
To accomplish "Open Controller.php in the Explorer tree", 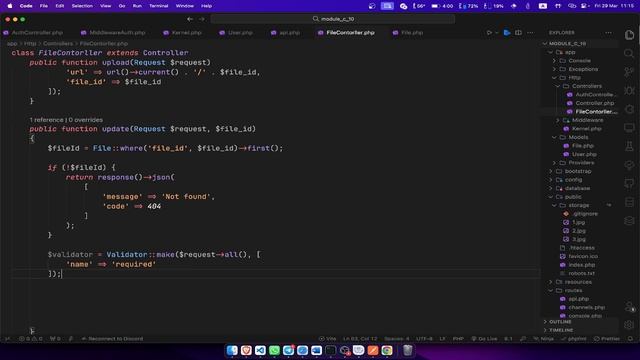I will (594, 103).
